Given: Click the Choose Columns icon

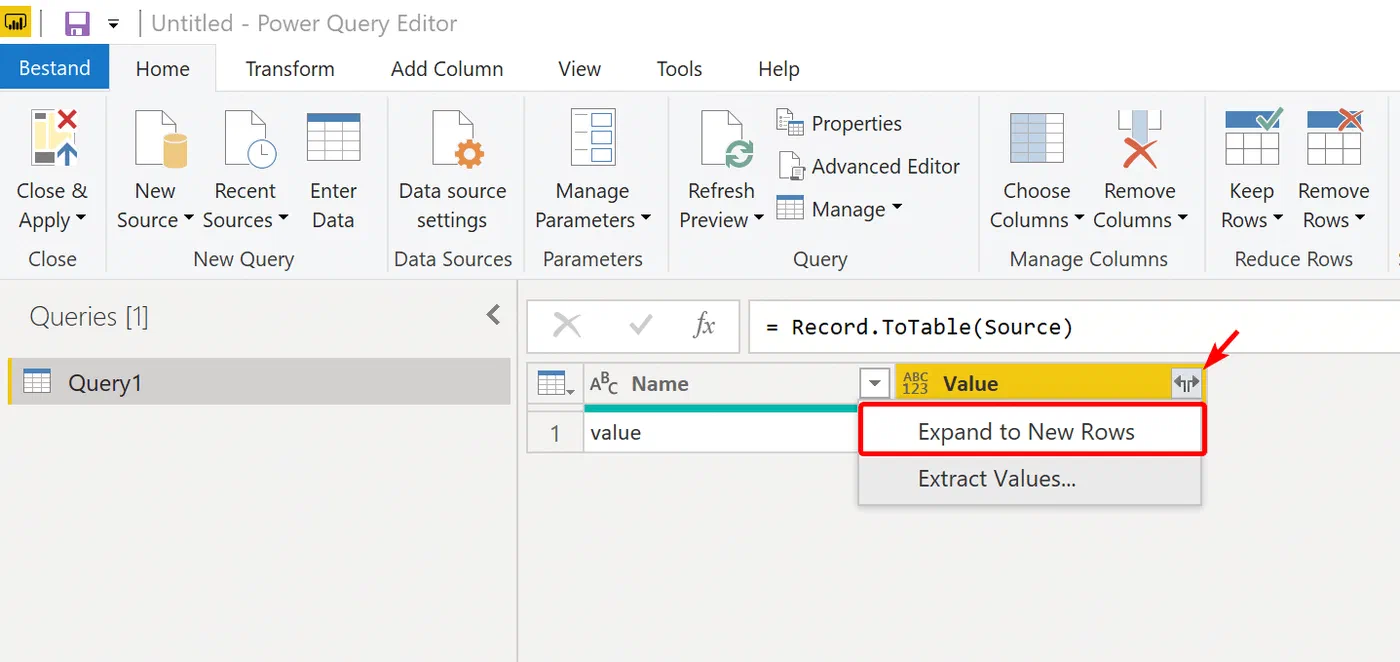Looking at the screenshot, I should [x=1036, y=138].
